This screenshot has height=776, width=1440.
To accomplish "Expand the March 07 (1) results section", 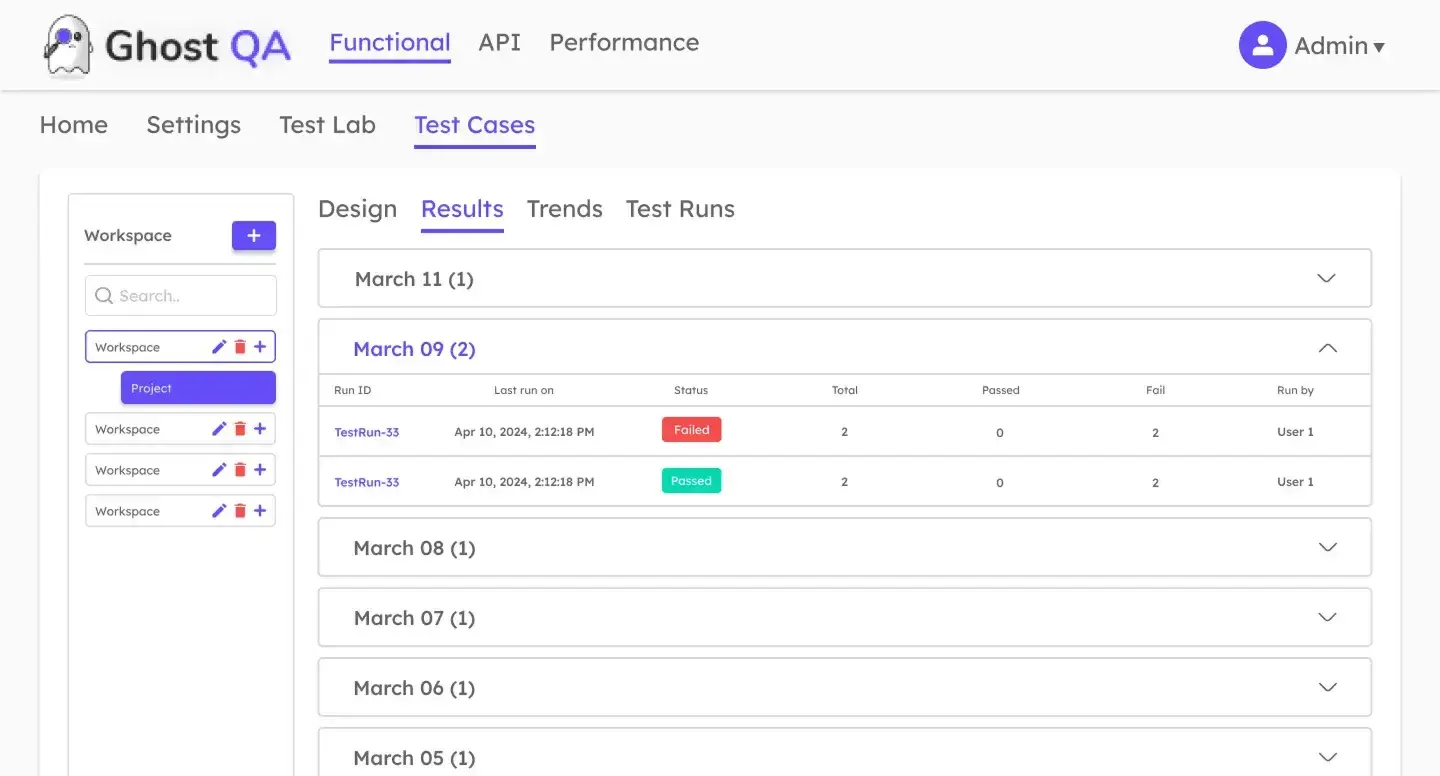I will click(1327, 617).
